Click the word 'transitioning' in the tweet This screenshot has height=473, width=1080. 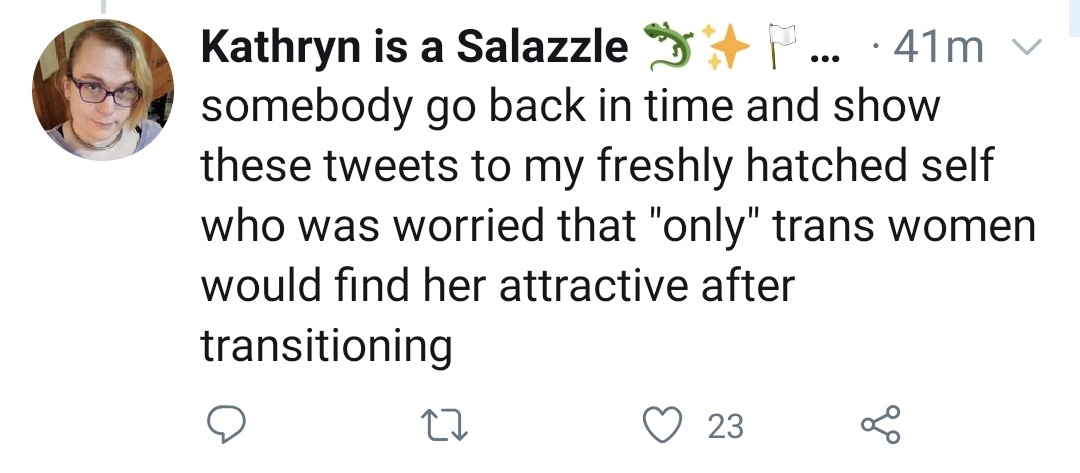(x=326, y=346)
